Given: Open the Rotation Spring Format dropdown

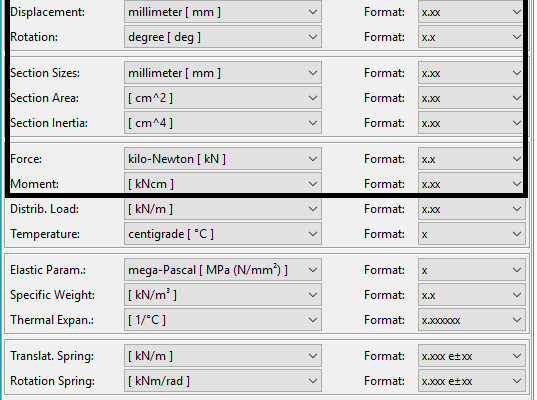Looking at the screenshot, I should 472,381.
